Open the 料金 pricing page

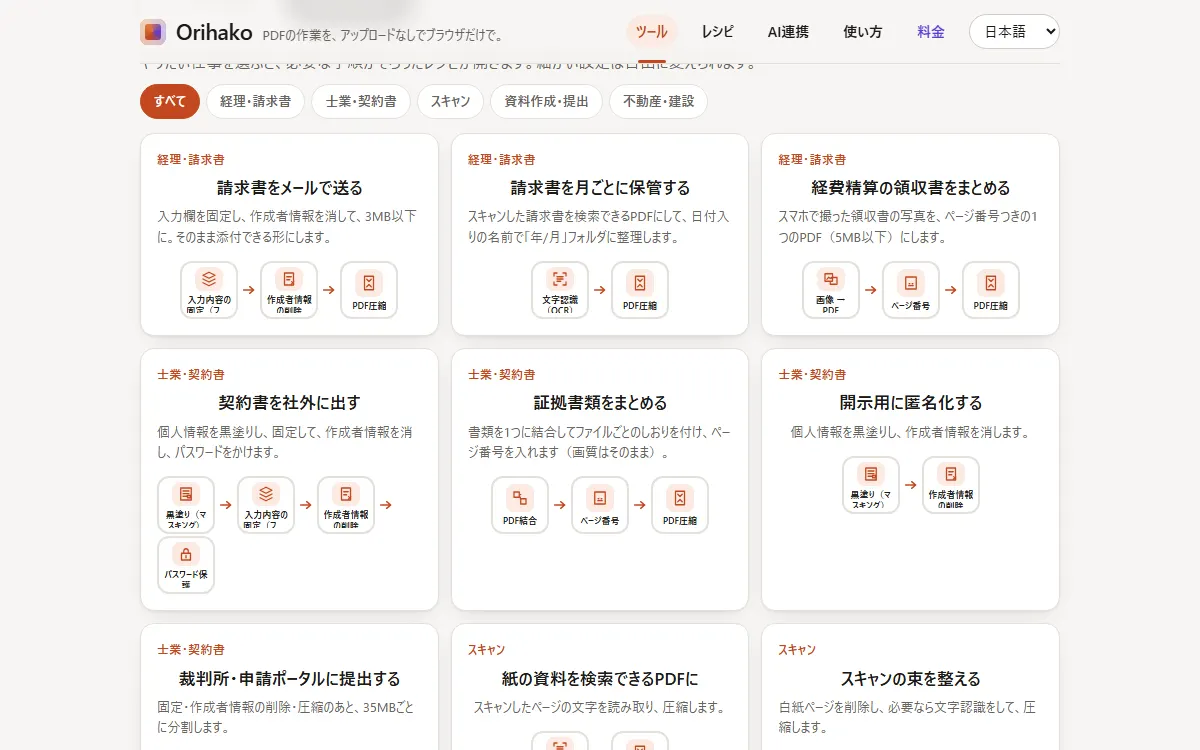(x=931, y=31)
